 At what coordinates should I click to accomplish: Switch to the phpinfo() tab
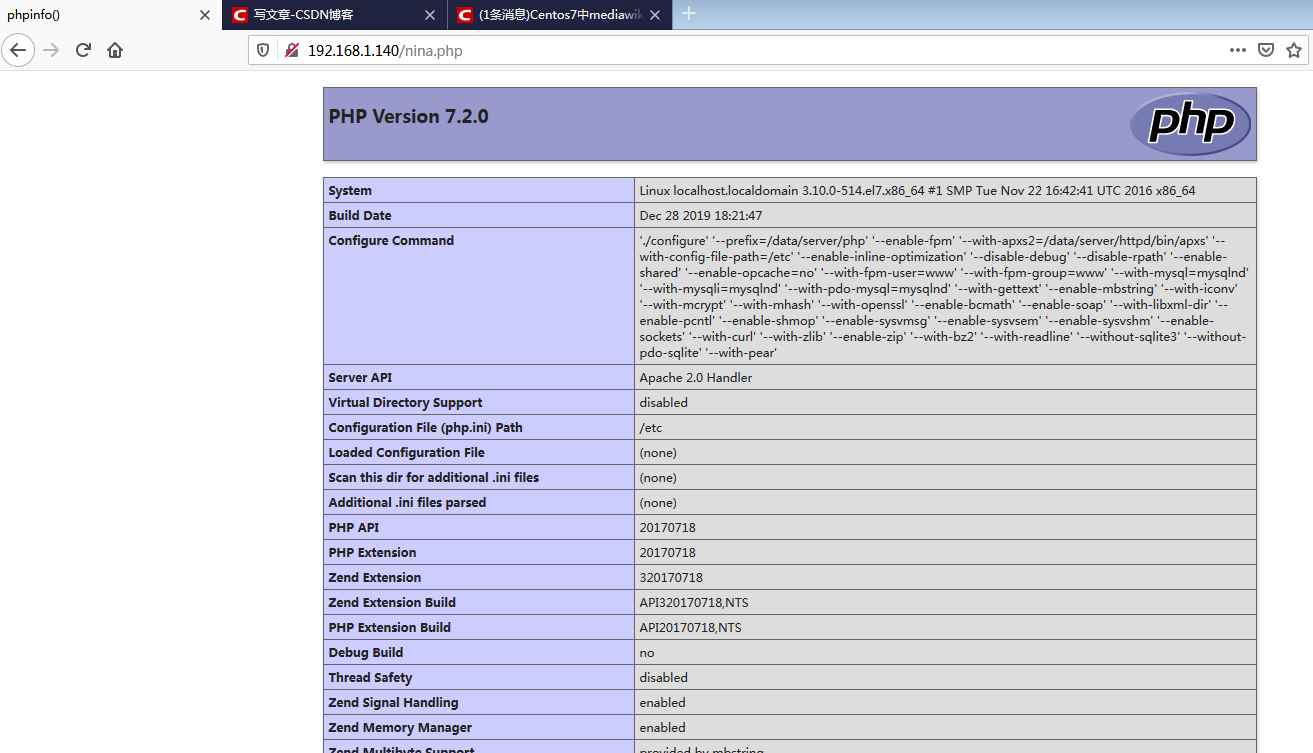coord(110,15)
